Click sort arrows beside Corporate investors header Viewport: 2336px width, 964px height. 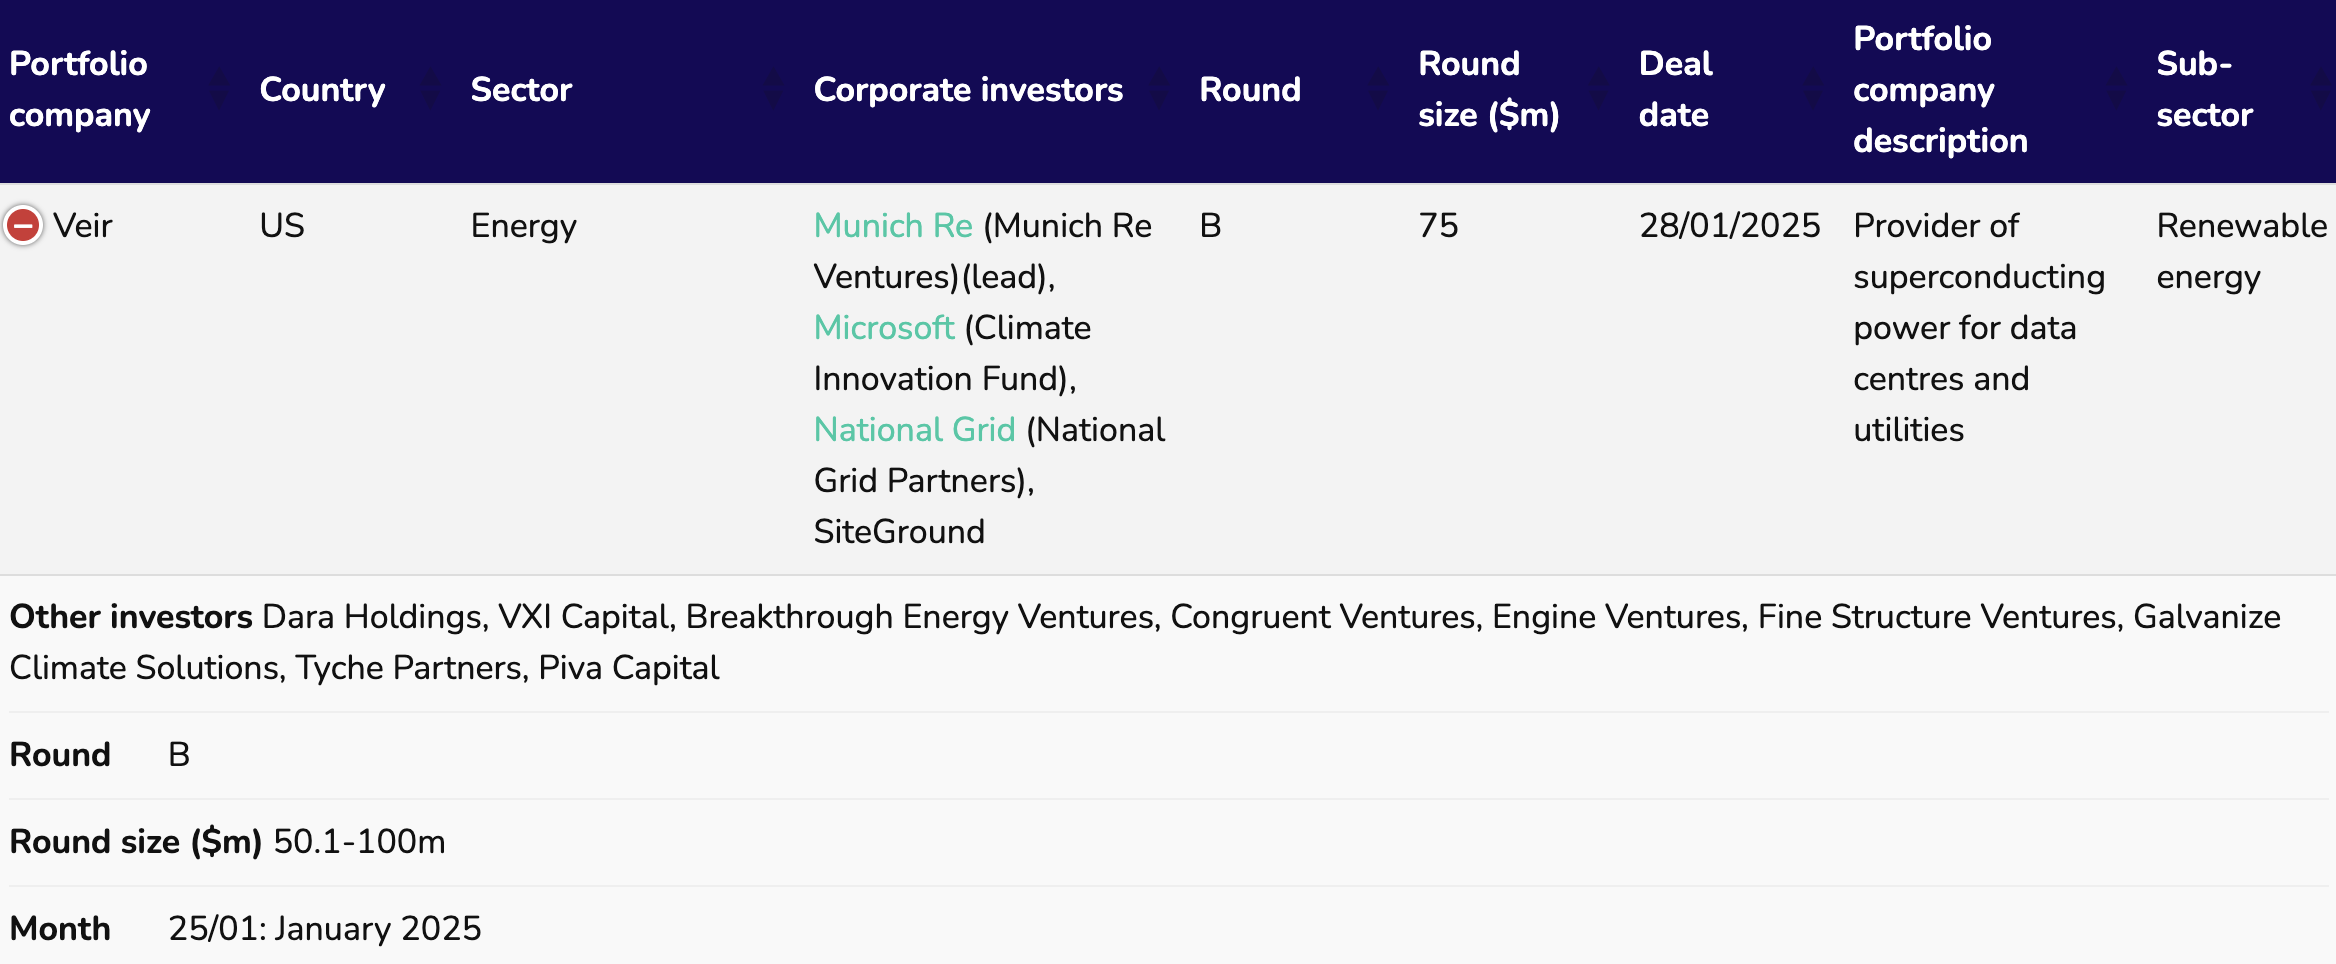click(1160, 89)
